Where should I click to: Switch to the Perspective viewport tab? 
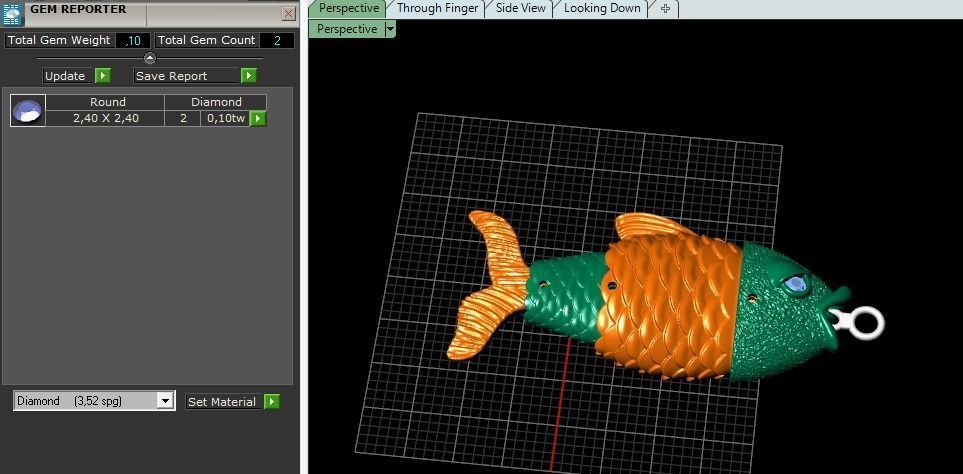click(x=348, y=9)
